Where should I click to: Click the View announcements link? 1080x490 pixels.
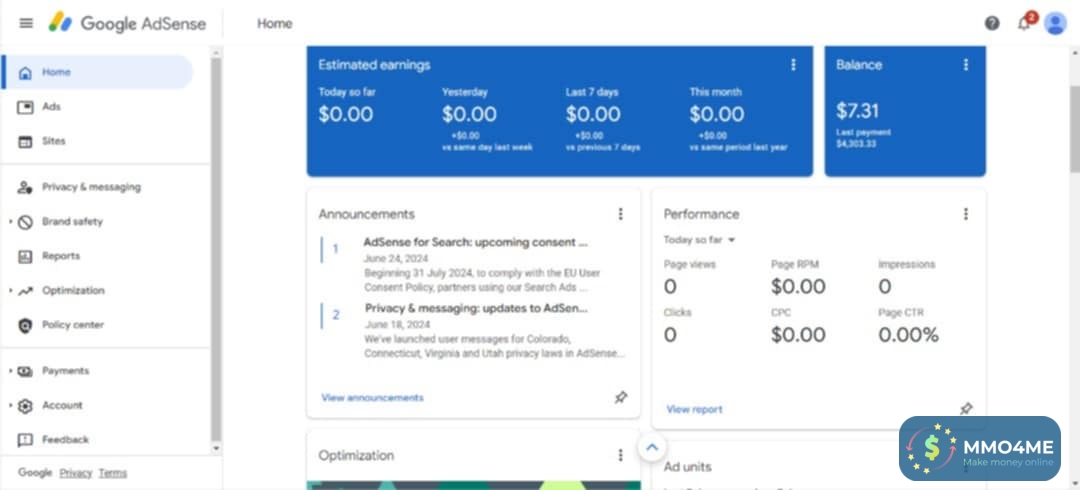pyautogui.click(x=372, y=398)
